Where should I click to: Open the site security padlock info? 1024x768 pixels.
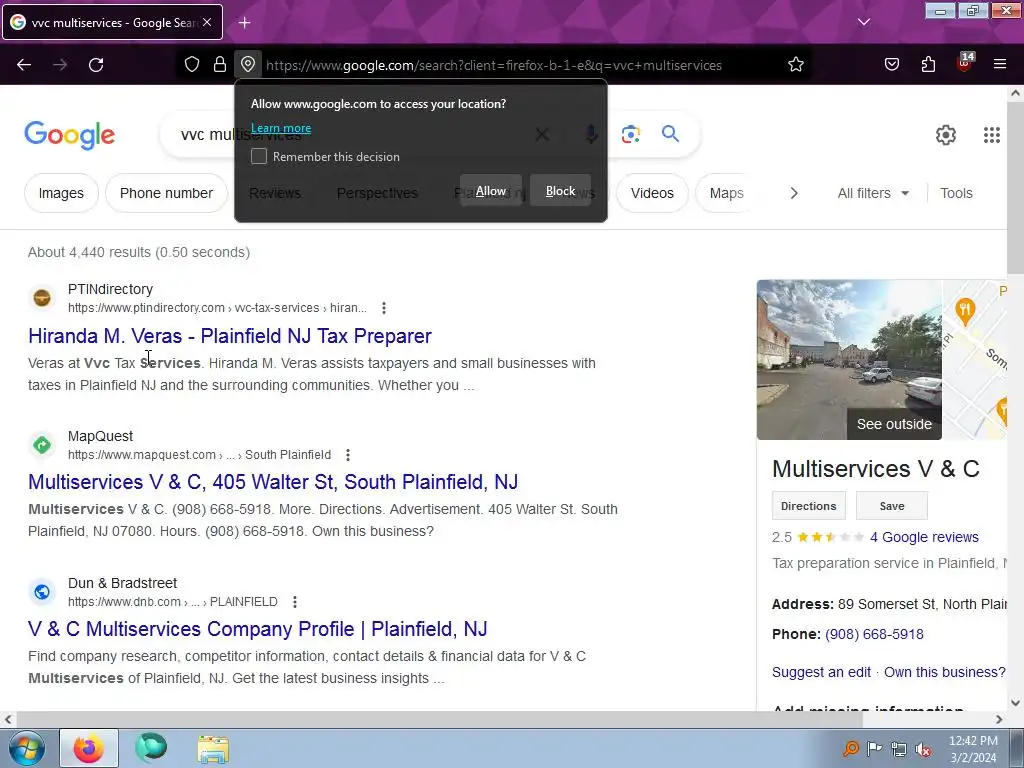pos(220,65)
